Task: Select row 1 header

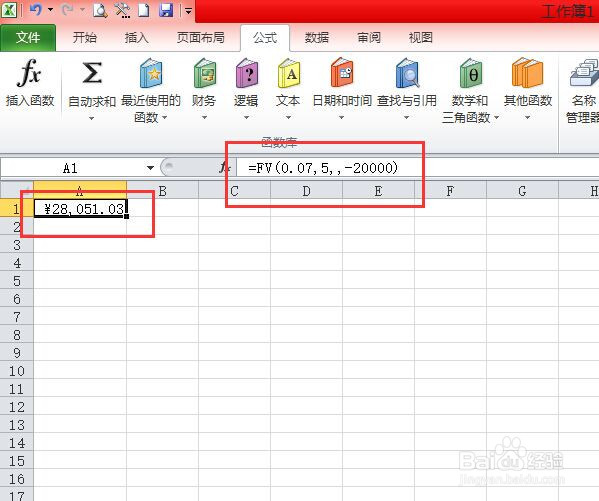Action: point(16,209)
